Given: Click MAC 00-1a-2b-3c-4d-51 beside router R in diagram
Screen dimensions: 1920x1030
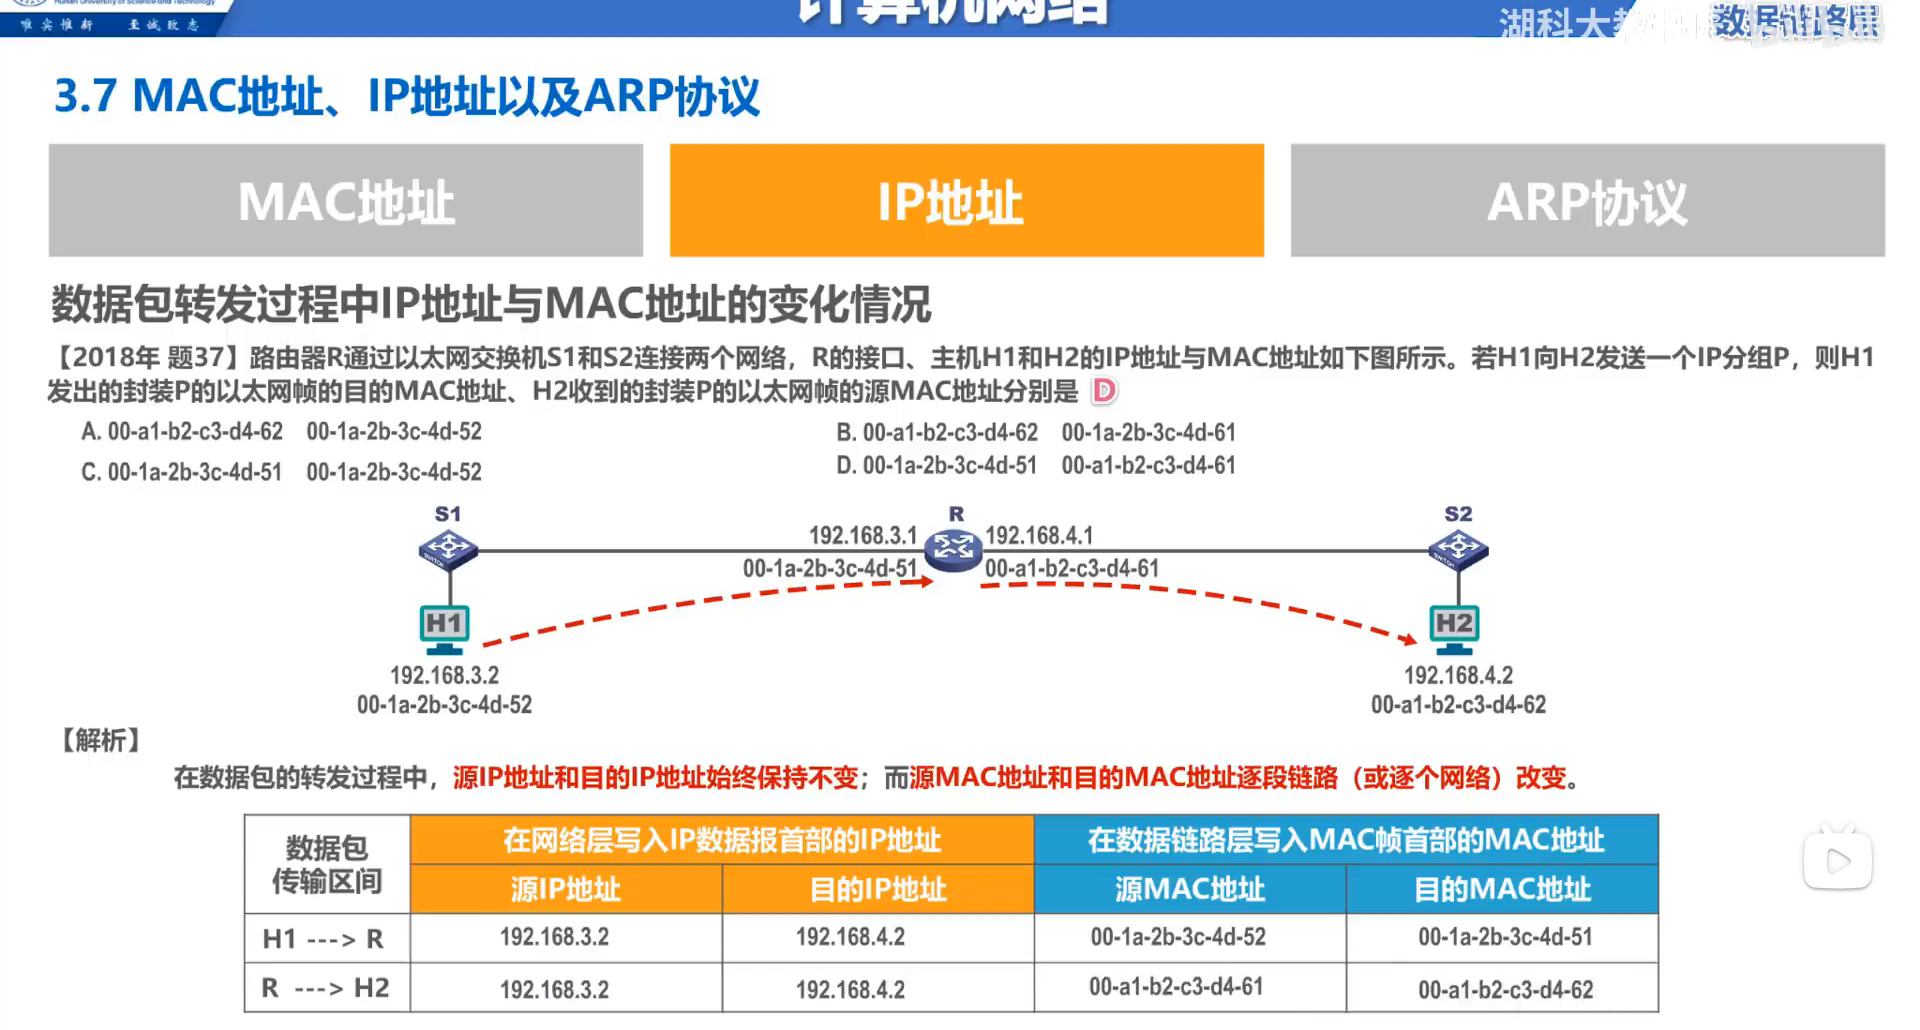Looking at the screenshot, I should [830, 568].
